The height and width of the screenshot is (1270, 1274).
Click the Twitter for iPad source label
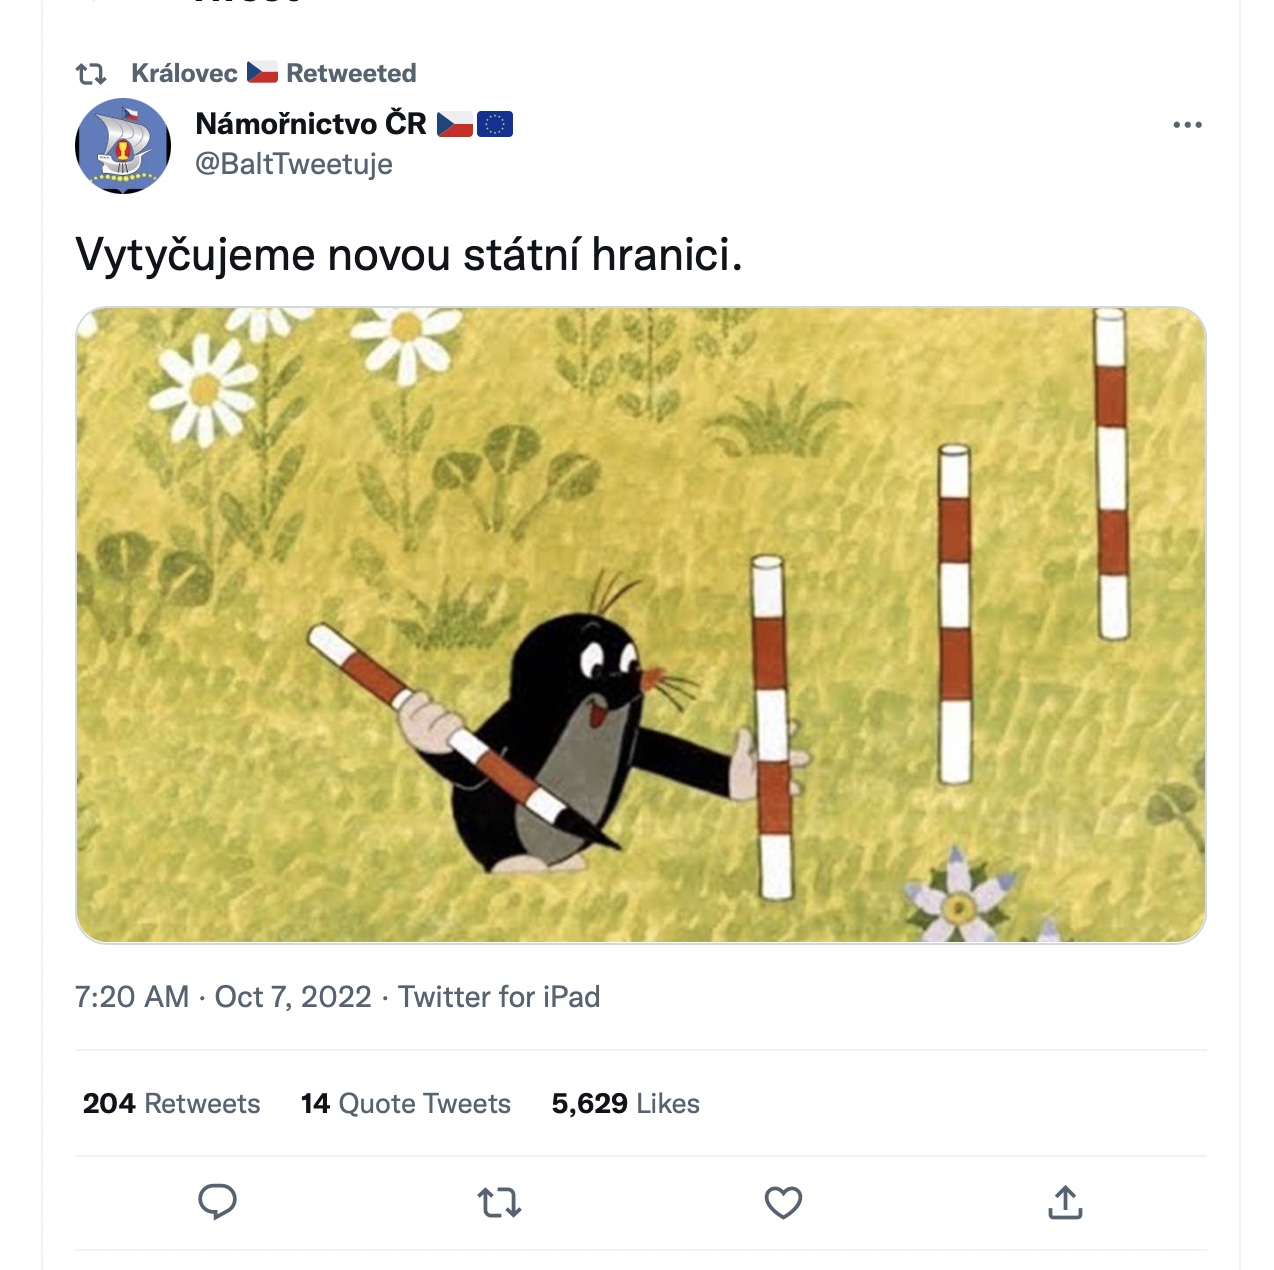click(499, 997)
